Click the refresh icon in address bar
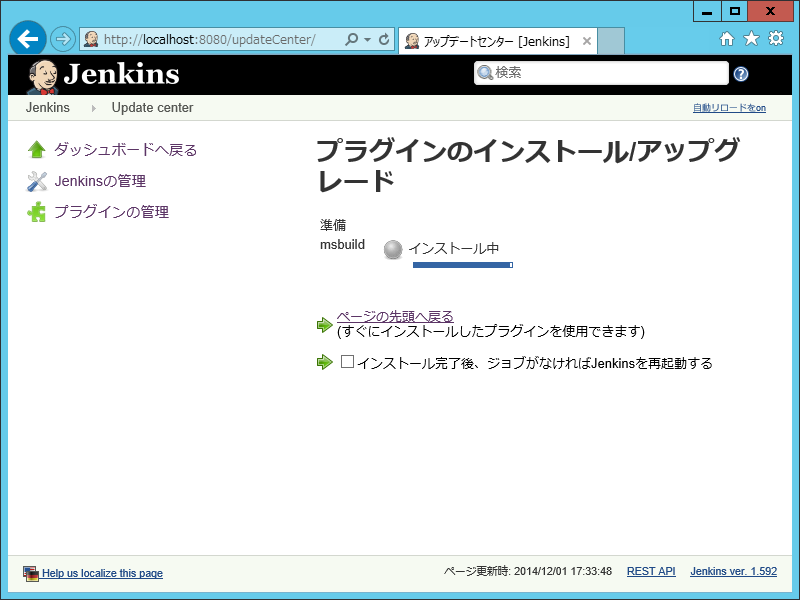The image size is (800, 600). pyautogui.click(x=384, y=39)
